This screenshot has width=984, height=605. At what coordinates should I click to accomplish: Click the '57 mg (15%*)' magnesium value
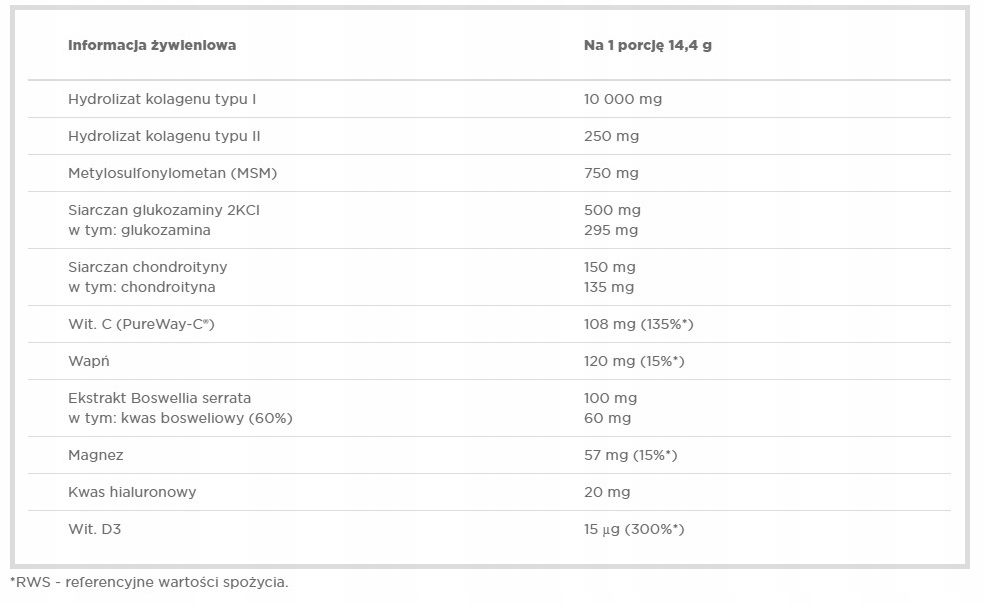[631, 455]
